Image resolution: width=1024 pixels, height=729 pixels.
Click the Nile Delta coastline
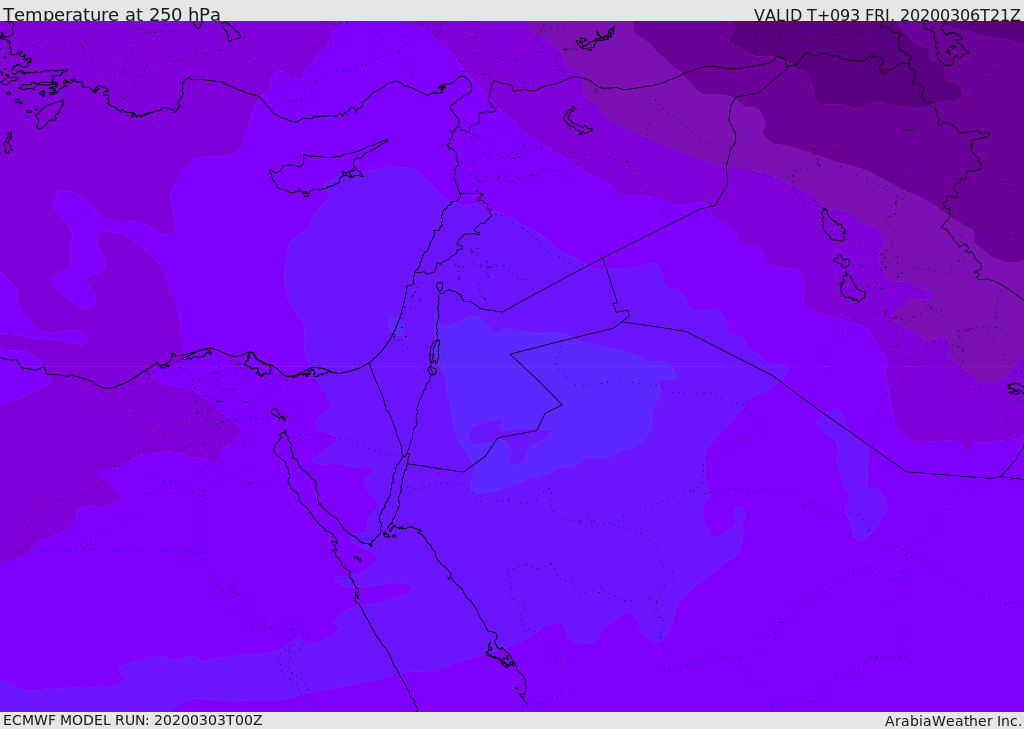(x=212, y=351)
